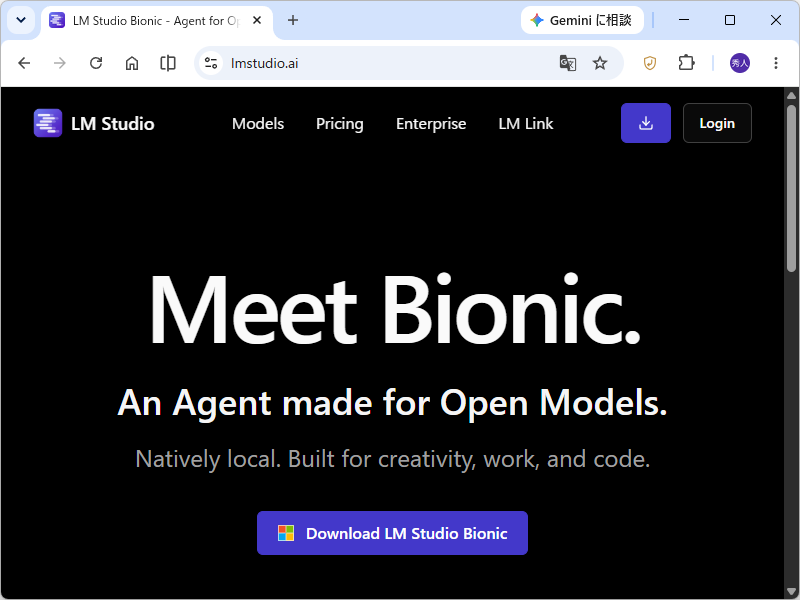
Task: Click the LM Studio logo icon
Action: tap(48, 123)
